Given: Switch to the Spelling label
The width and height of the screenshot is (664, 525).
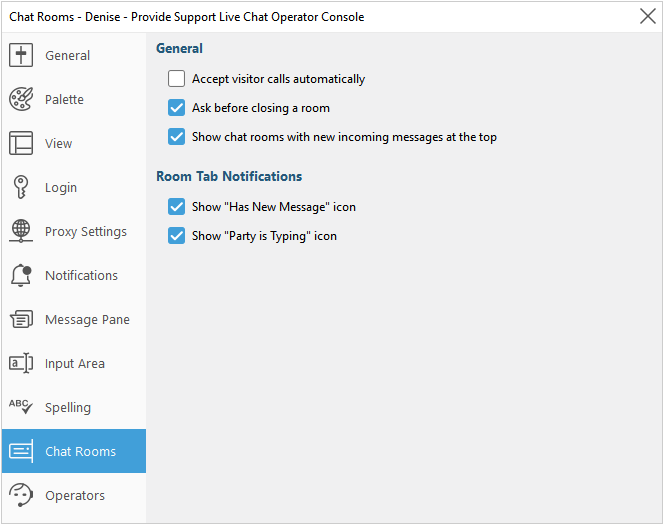Looking at the screenshot, I should (x=68, y=408).
